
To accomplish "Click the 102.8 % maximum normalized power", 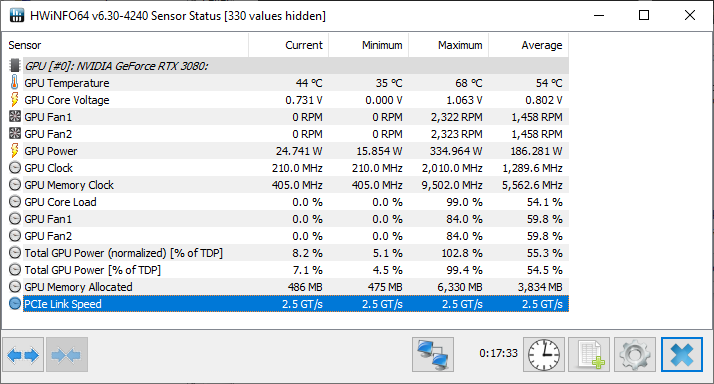I will point(462,253).
